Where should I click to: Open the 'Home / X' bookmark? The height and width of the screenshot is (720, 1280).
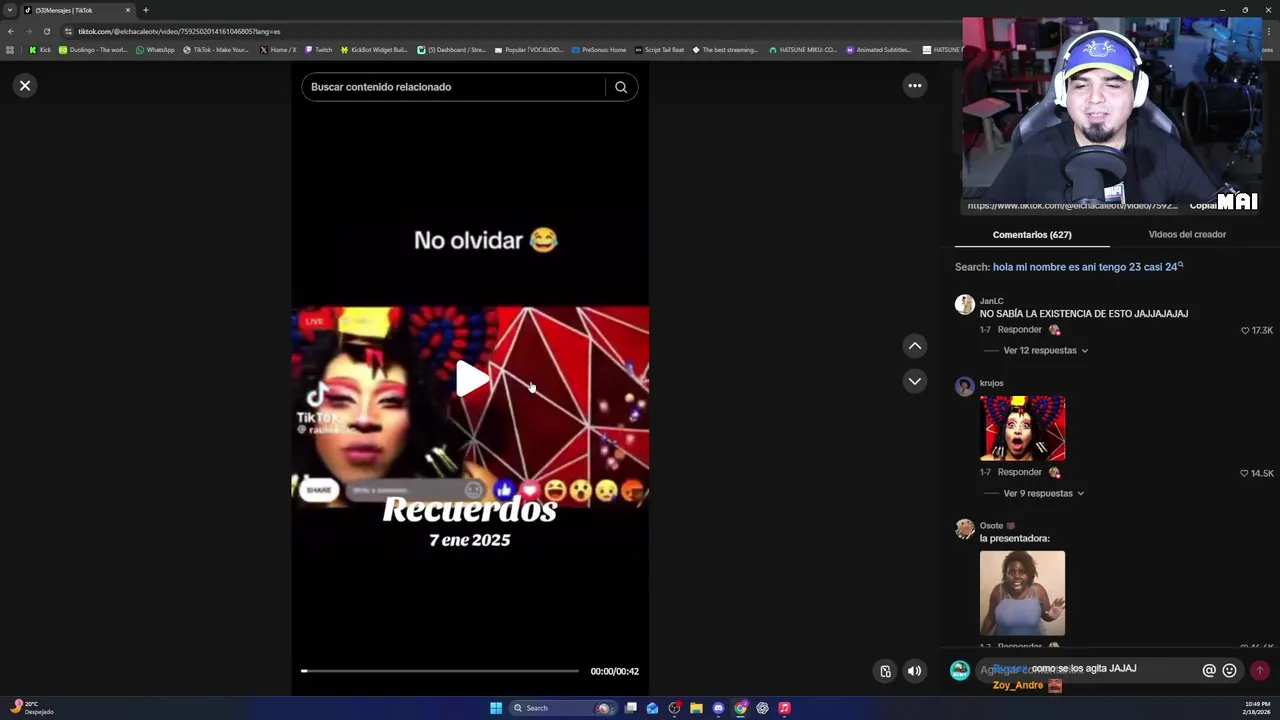point(278,49)
